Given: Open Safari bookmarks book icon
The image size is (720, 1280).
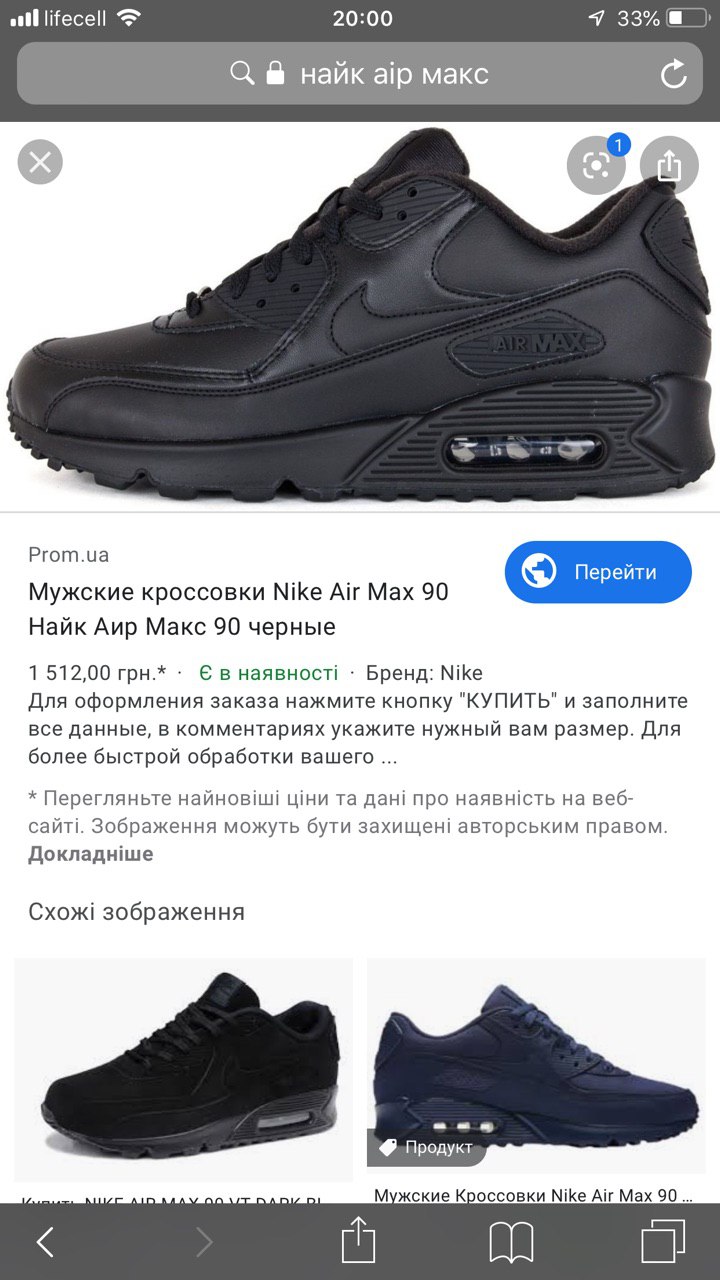Looking at the screenshot, I should pyautogui.click(x=511, y=1243).
